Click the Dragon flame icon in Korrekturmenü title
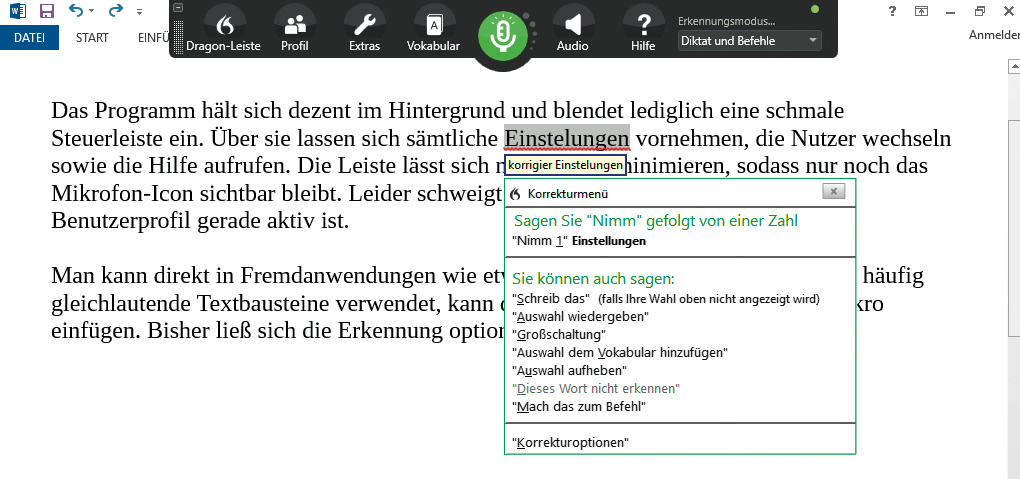This screenshot has height=479, width=1020. [x=516, y=194]
